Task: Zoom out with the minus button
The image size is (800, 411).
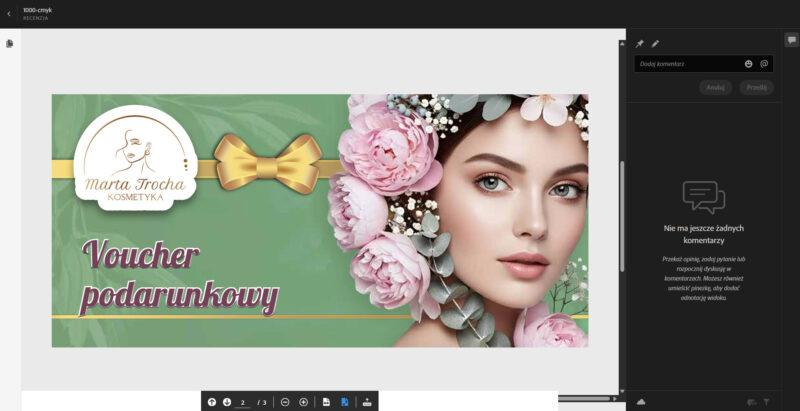Action: [x=285, y=402]
